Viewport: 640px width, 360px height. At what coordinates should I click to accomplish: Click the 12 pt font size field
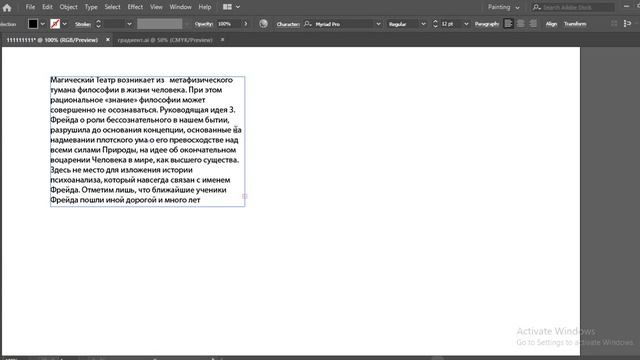point(451,24)
